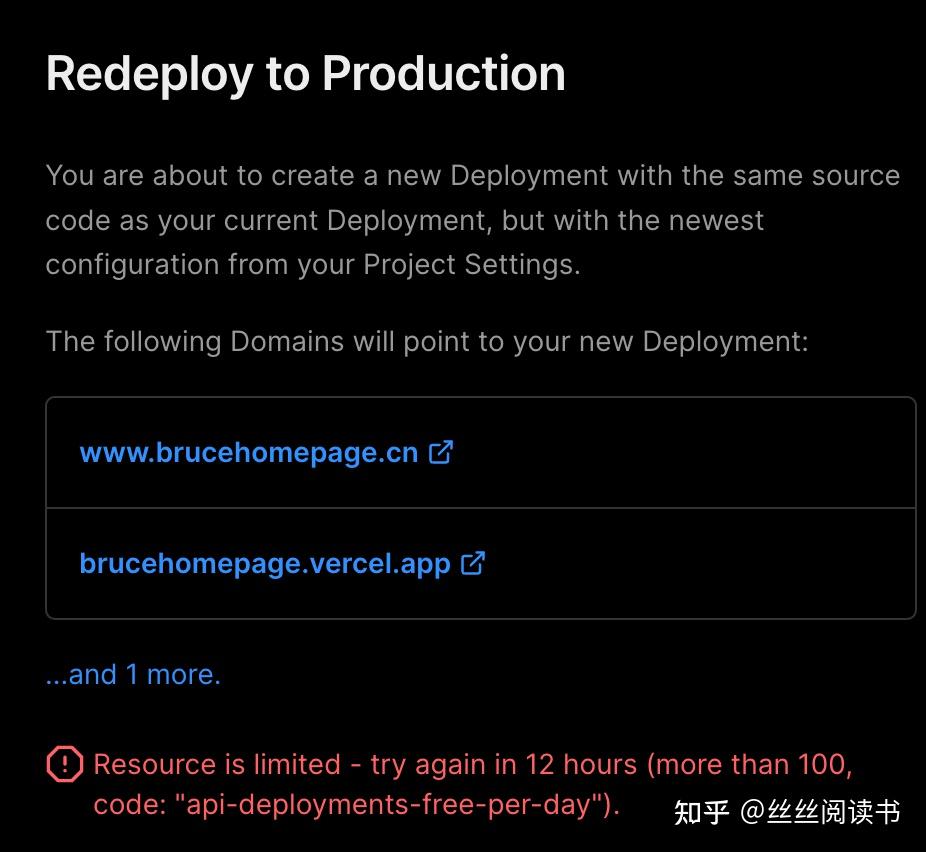Click the "Project Settings" text in the description
This screenshot has height=852, width=926.
467,265
